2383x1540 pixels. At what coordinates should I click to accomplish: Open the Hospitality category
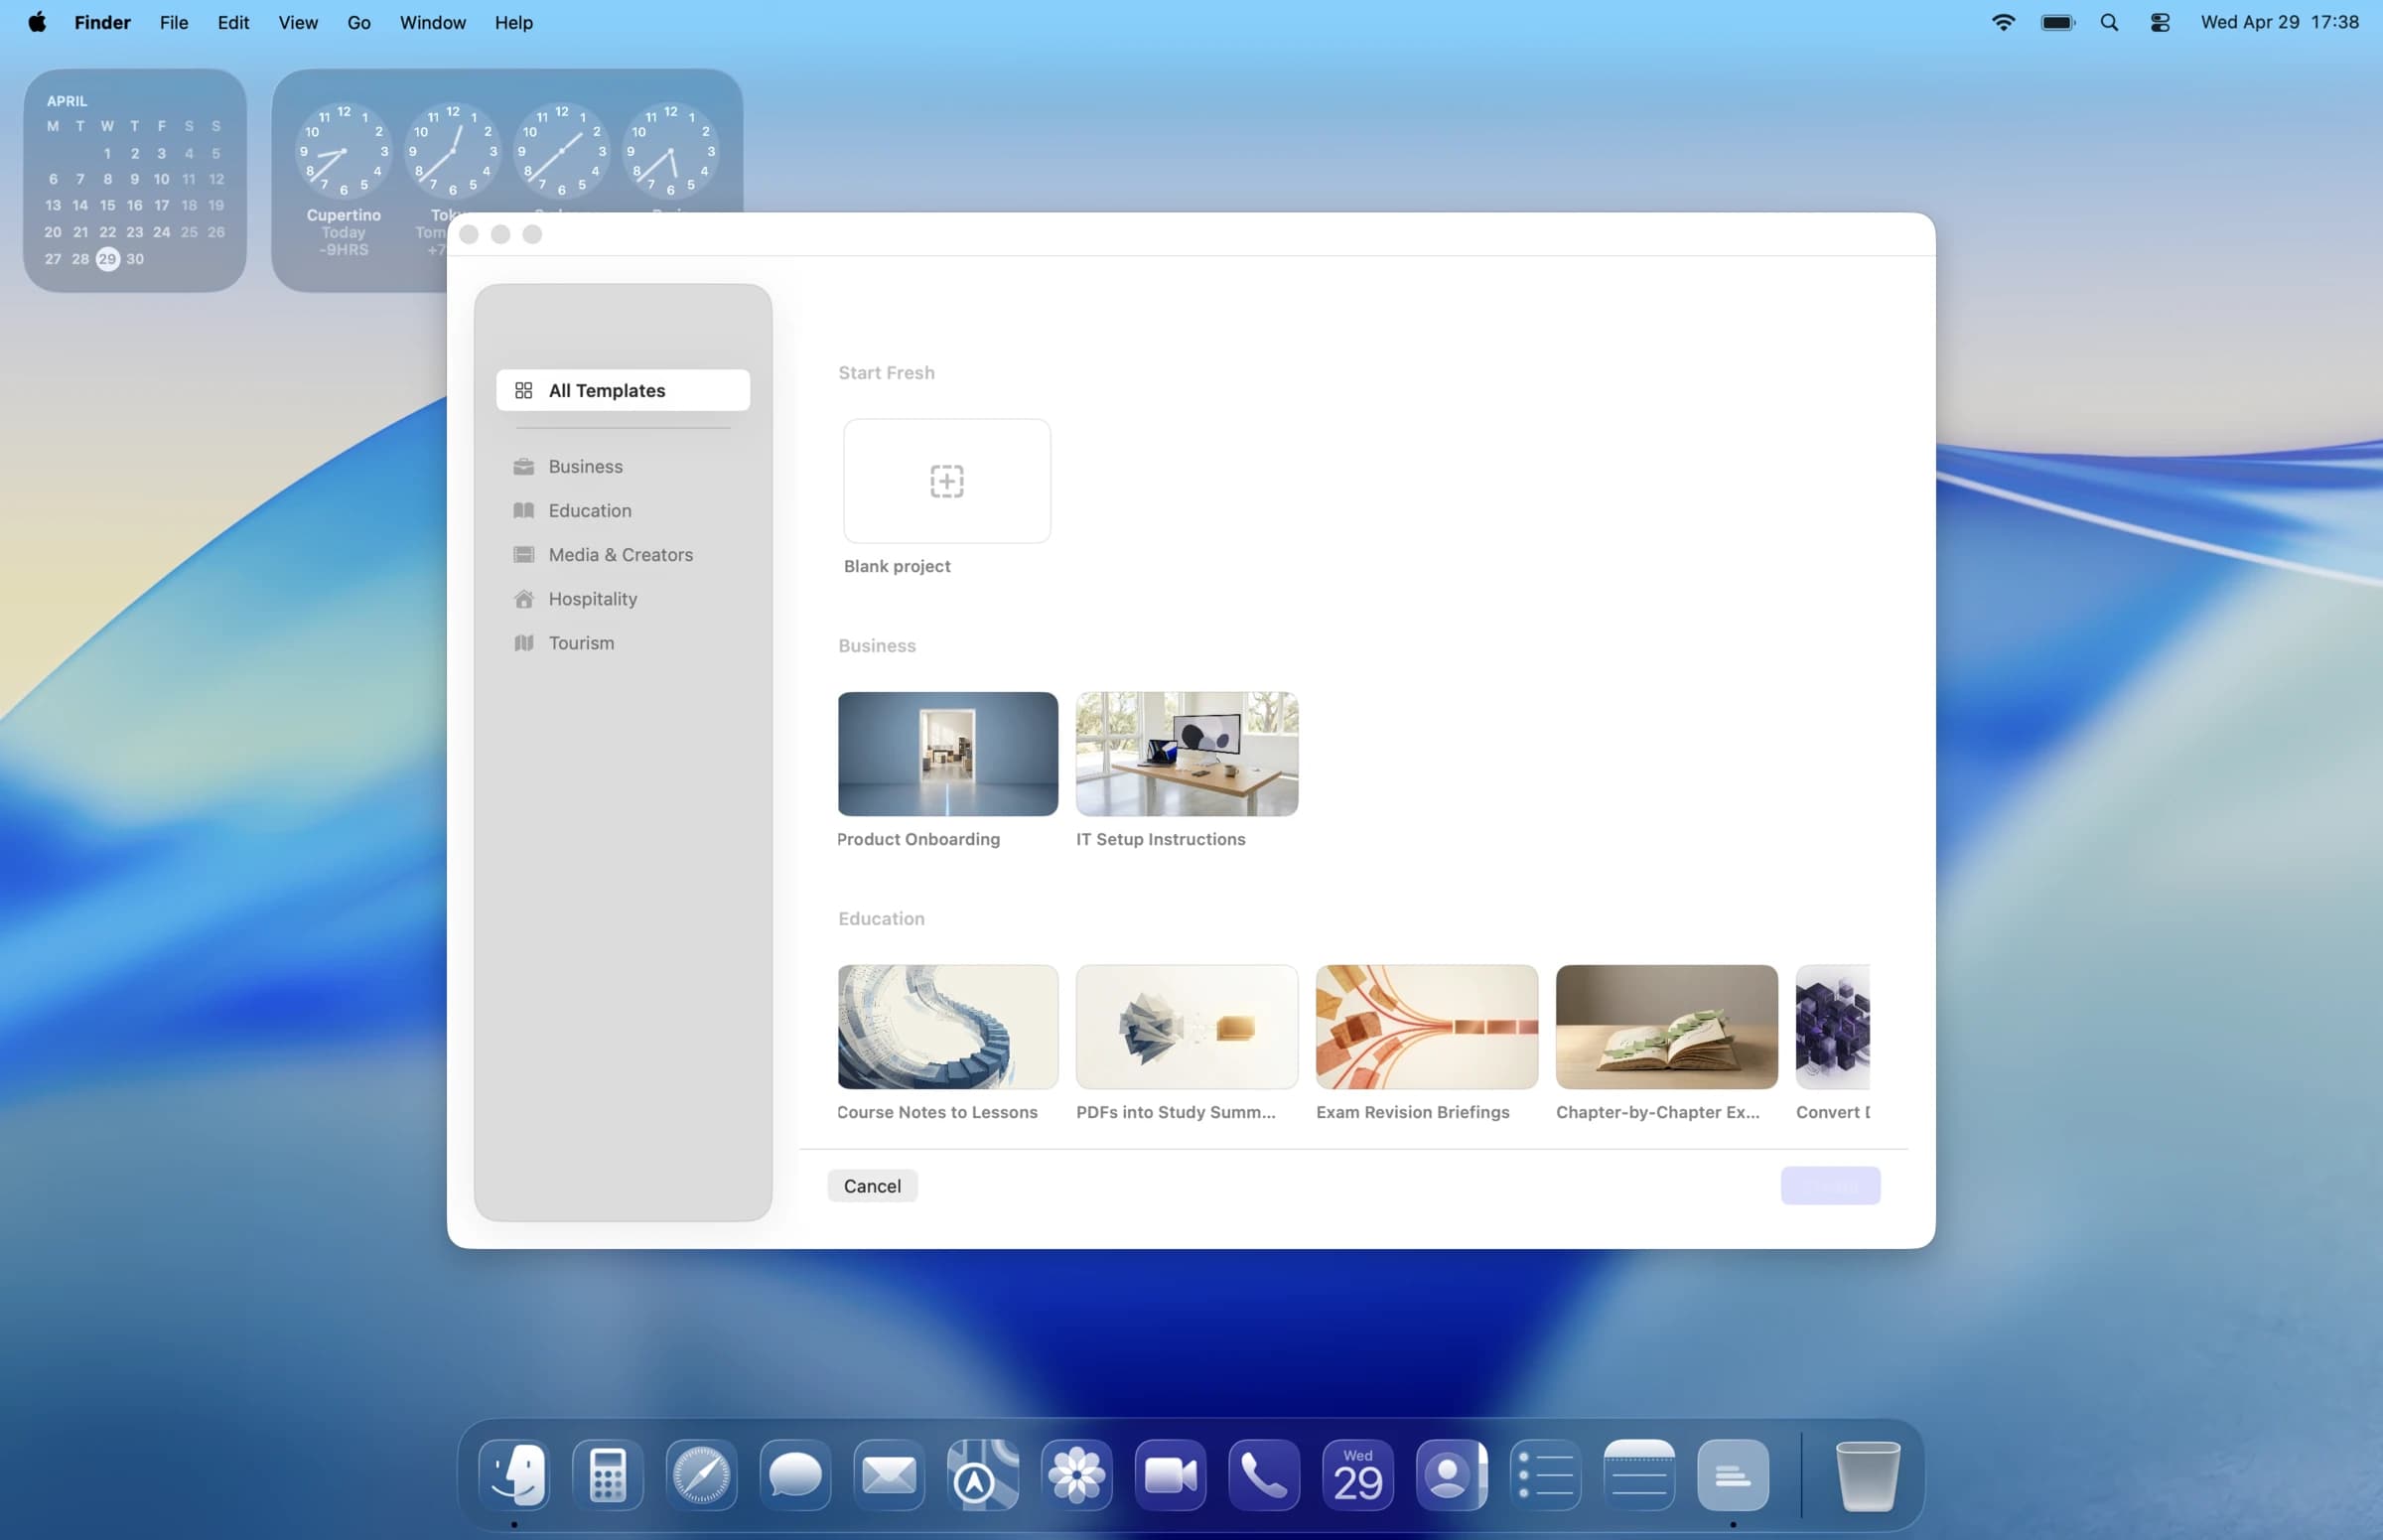tap(623, 598)
